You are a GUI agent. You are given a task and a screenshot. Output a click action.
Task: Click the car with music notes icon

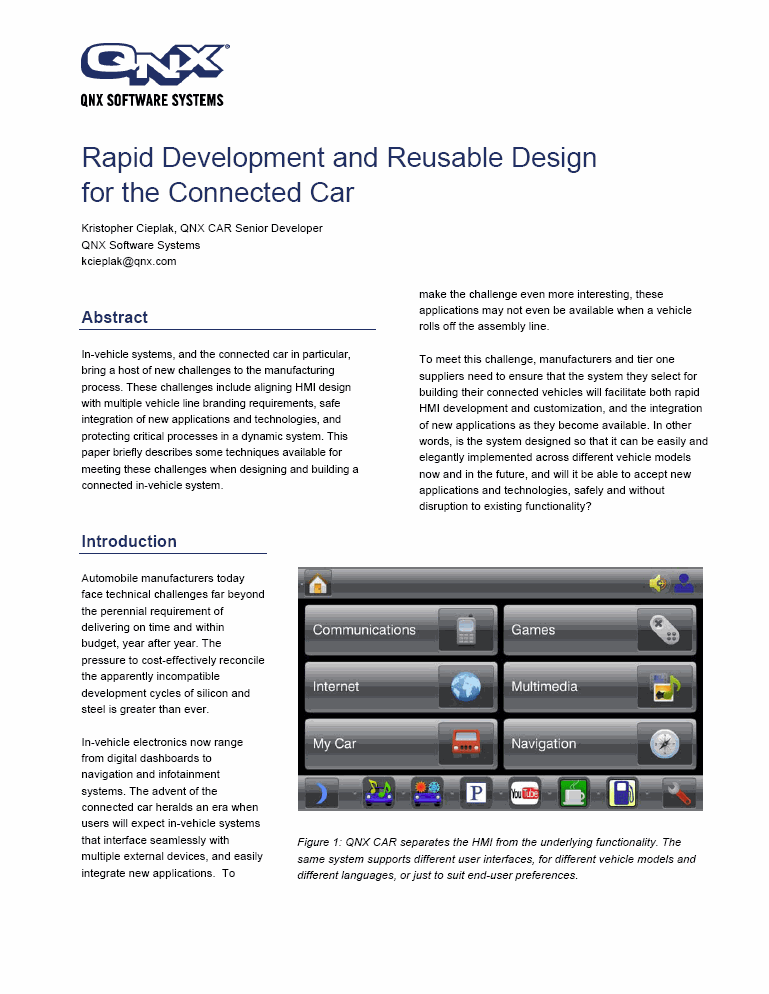point(378,793)
